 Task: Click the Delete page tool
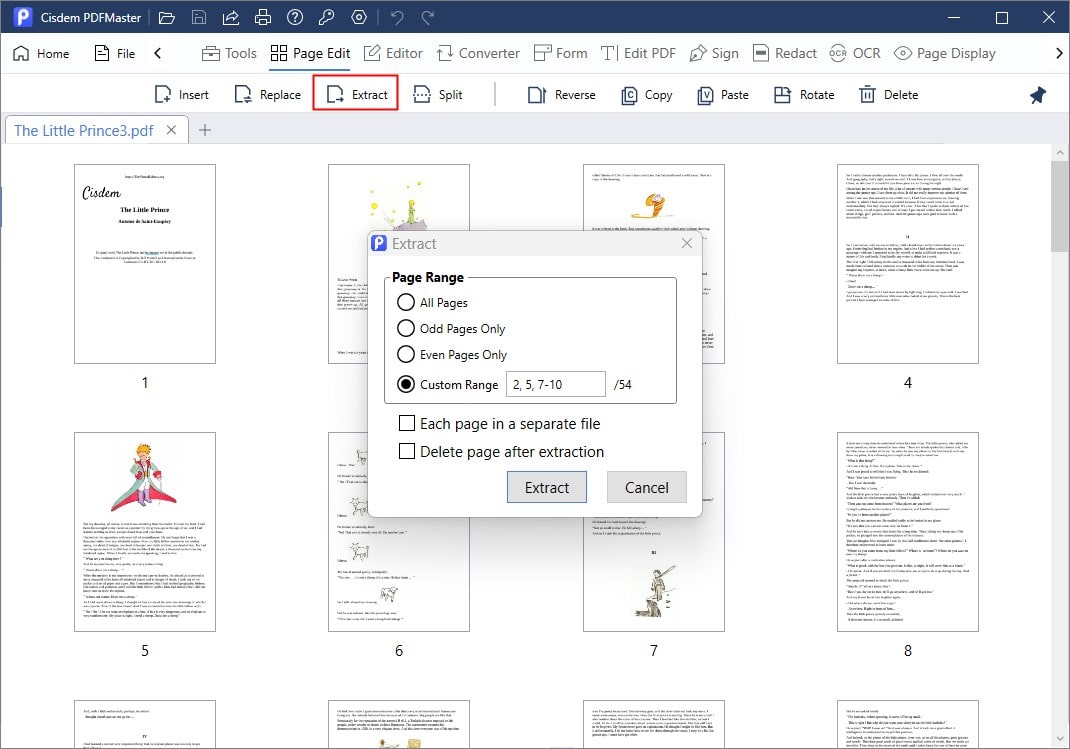tap(888, 95)
